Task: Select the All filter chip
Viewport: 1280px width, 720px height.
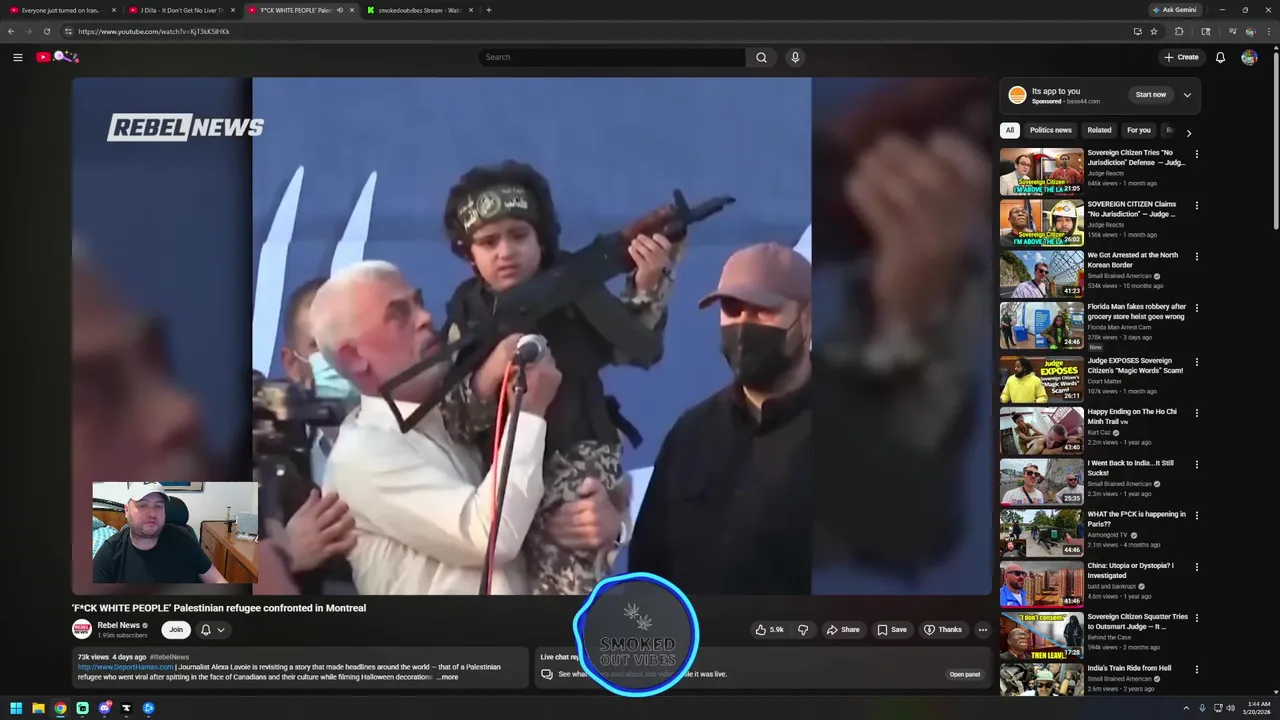Action: click(1010, 130)
